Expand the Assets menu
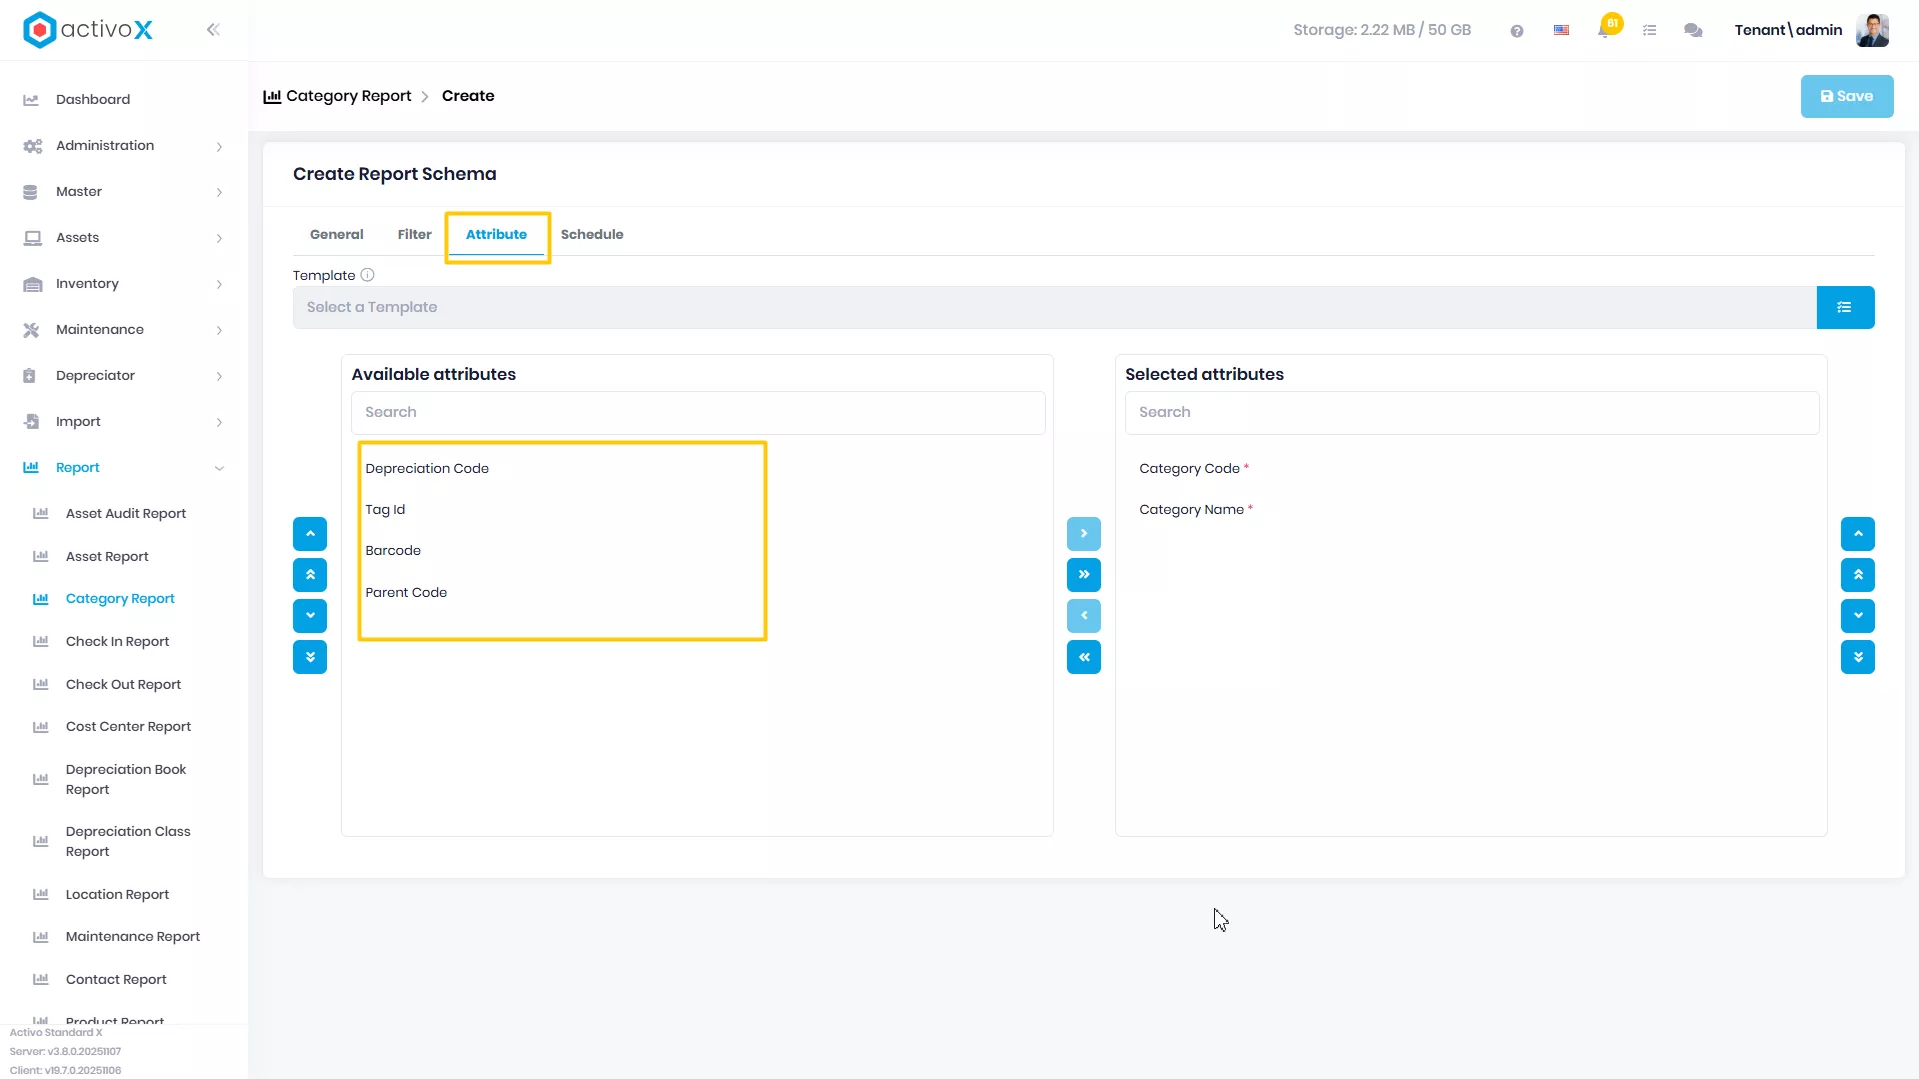 [124, 238]
